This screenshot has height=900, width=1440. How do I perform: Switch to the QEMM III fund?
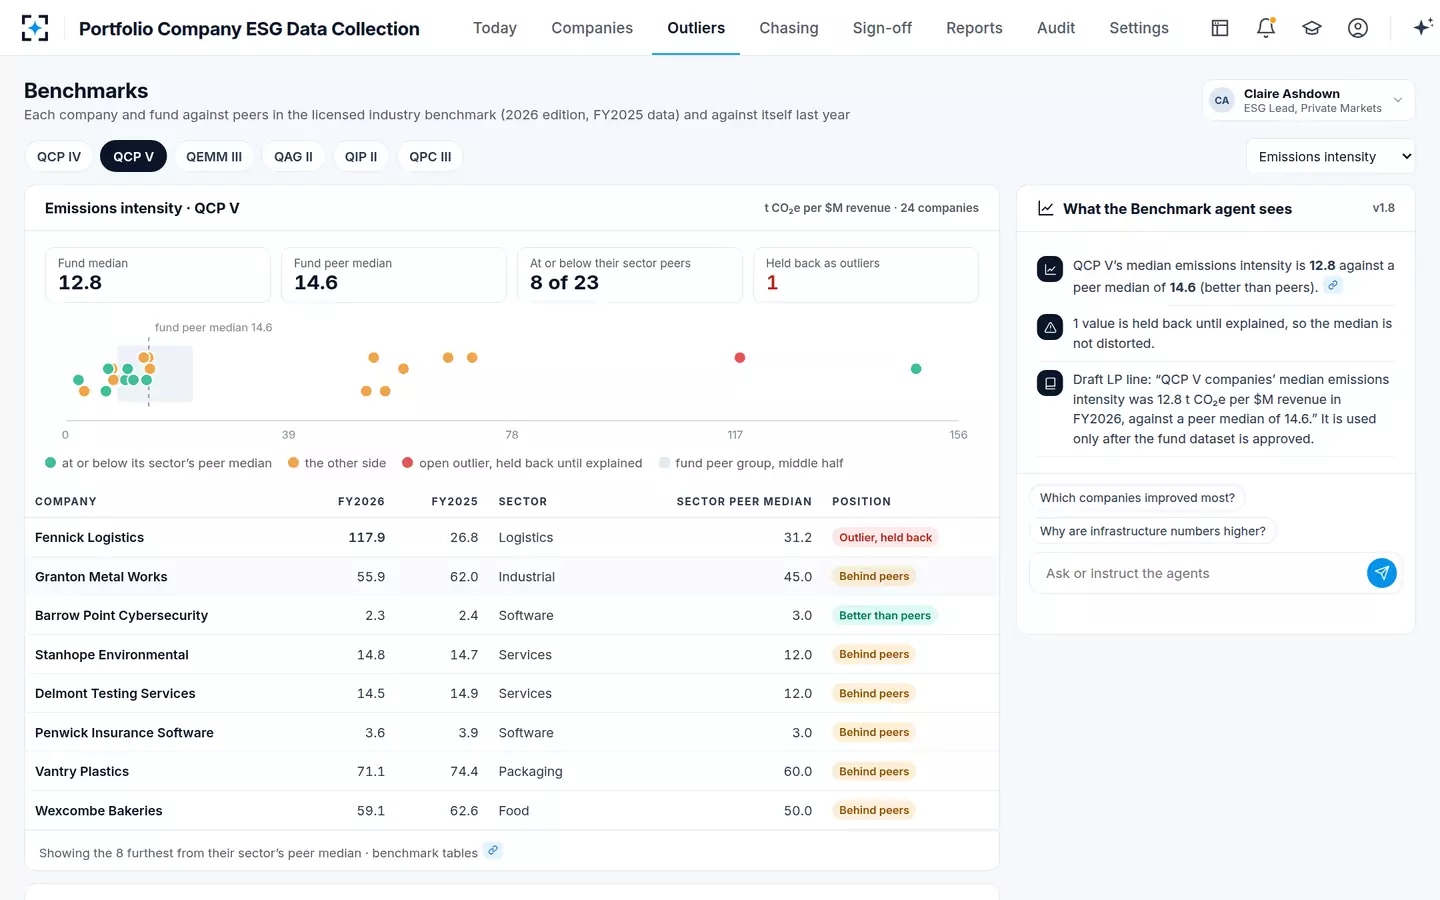click(x=214, y=157)
